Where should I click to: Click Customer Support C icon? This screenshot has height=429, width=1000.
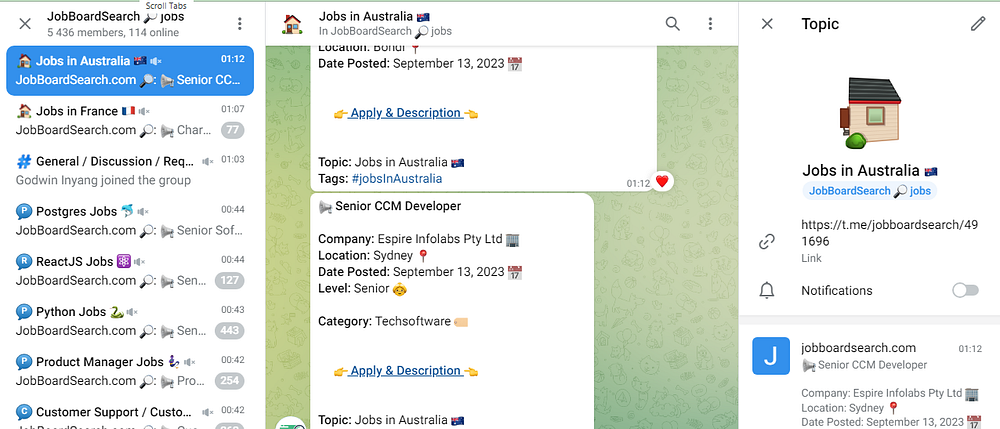24,412
